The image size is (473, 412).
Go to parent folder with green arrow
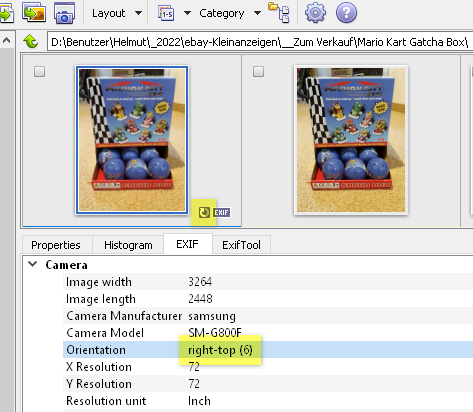tap(31, 42)
